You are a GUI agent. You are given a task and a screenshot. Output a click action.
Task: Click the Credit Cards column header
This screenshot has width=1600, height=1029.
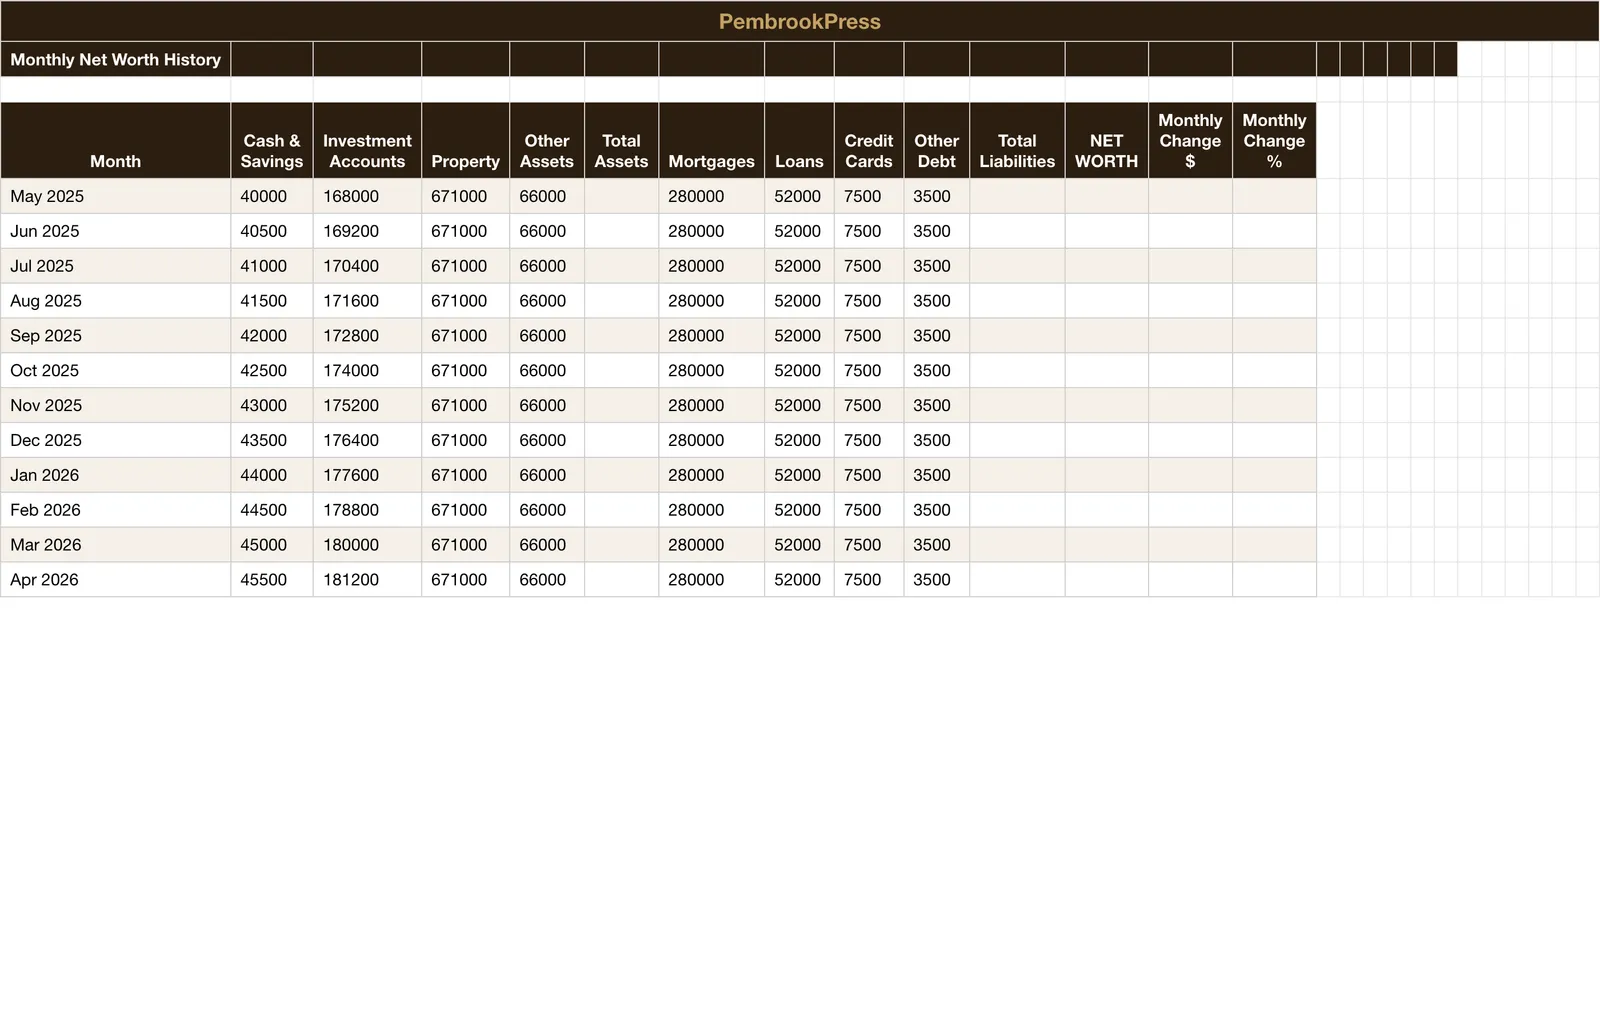tap(869, 141)
